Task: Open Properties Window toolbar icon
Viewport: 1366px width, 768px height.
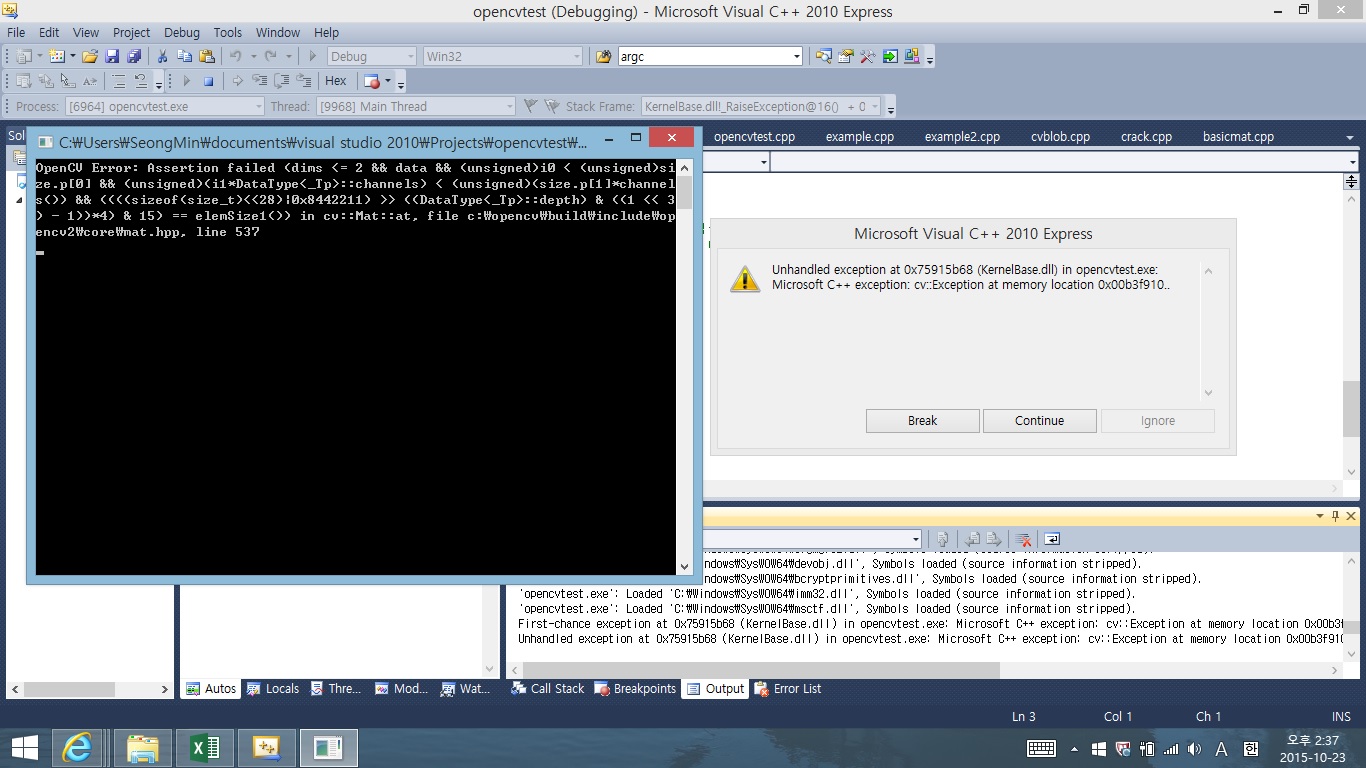Action: pyautogui.click(x=846, y=57)
